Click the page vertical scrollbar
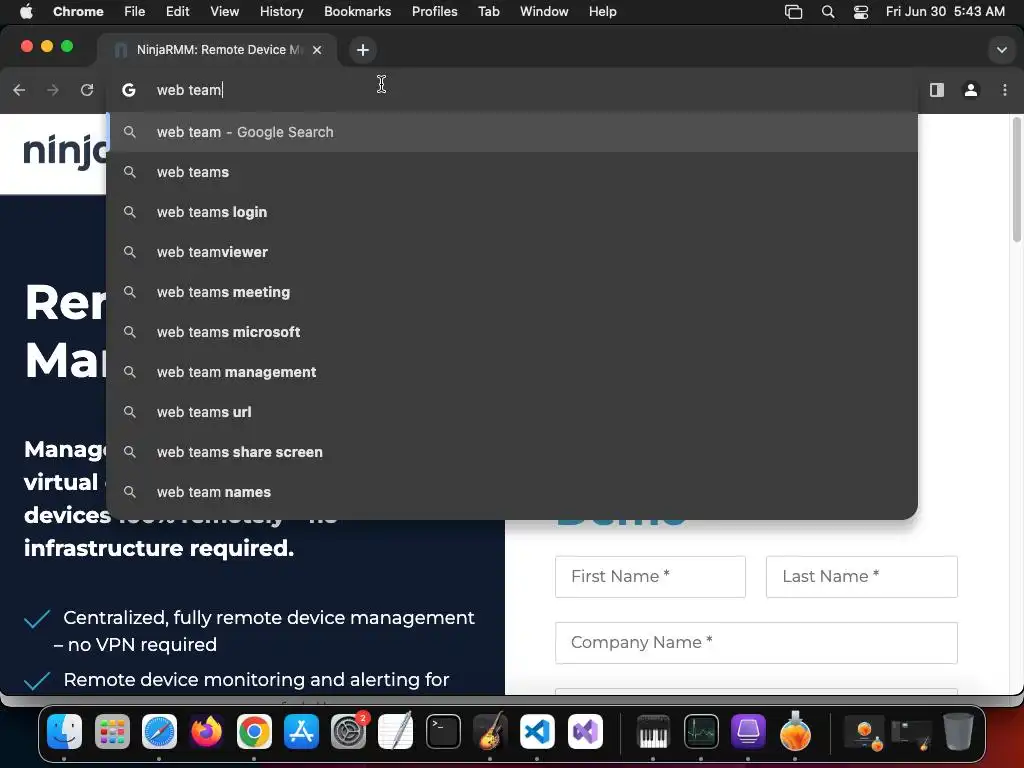Viewport: 1024px width, 768px height. (x=1017, y=180)
